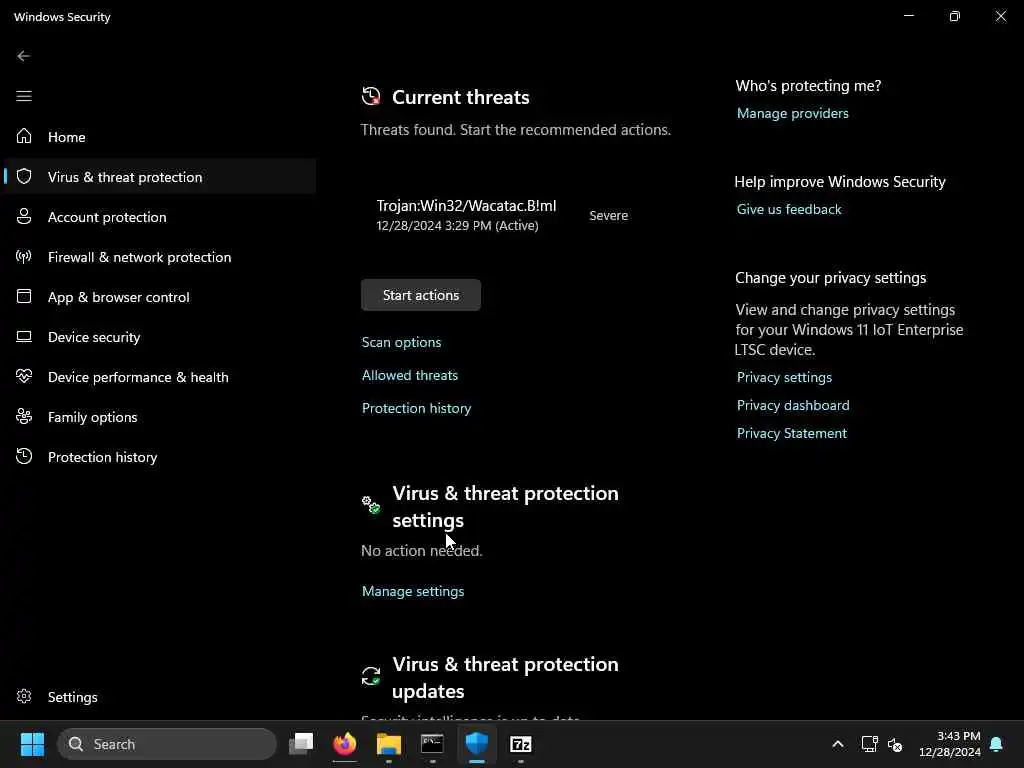Open Settings in the sidebar
Viewport: 1024px width, 768px height.
click(159, 697)
